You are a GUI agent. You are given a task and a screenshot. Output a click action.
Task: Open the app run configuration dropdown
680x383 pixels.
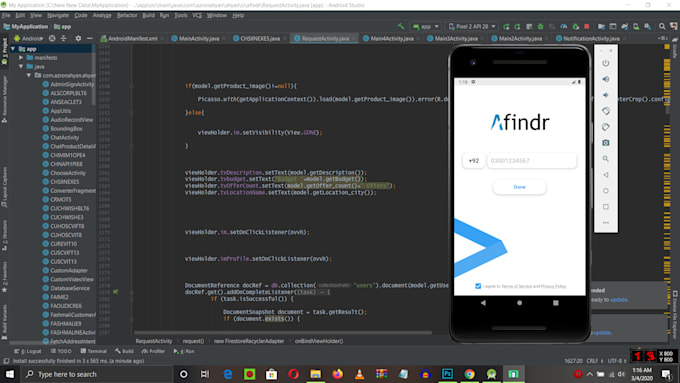pyautogui.click(x=426, y=26)
